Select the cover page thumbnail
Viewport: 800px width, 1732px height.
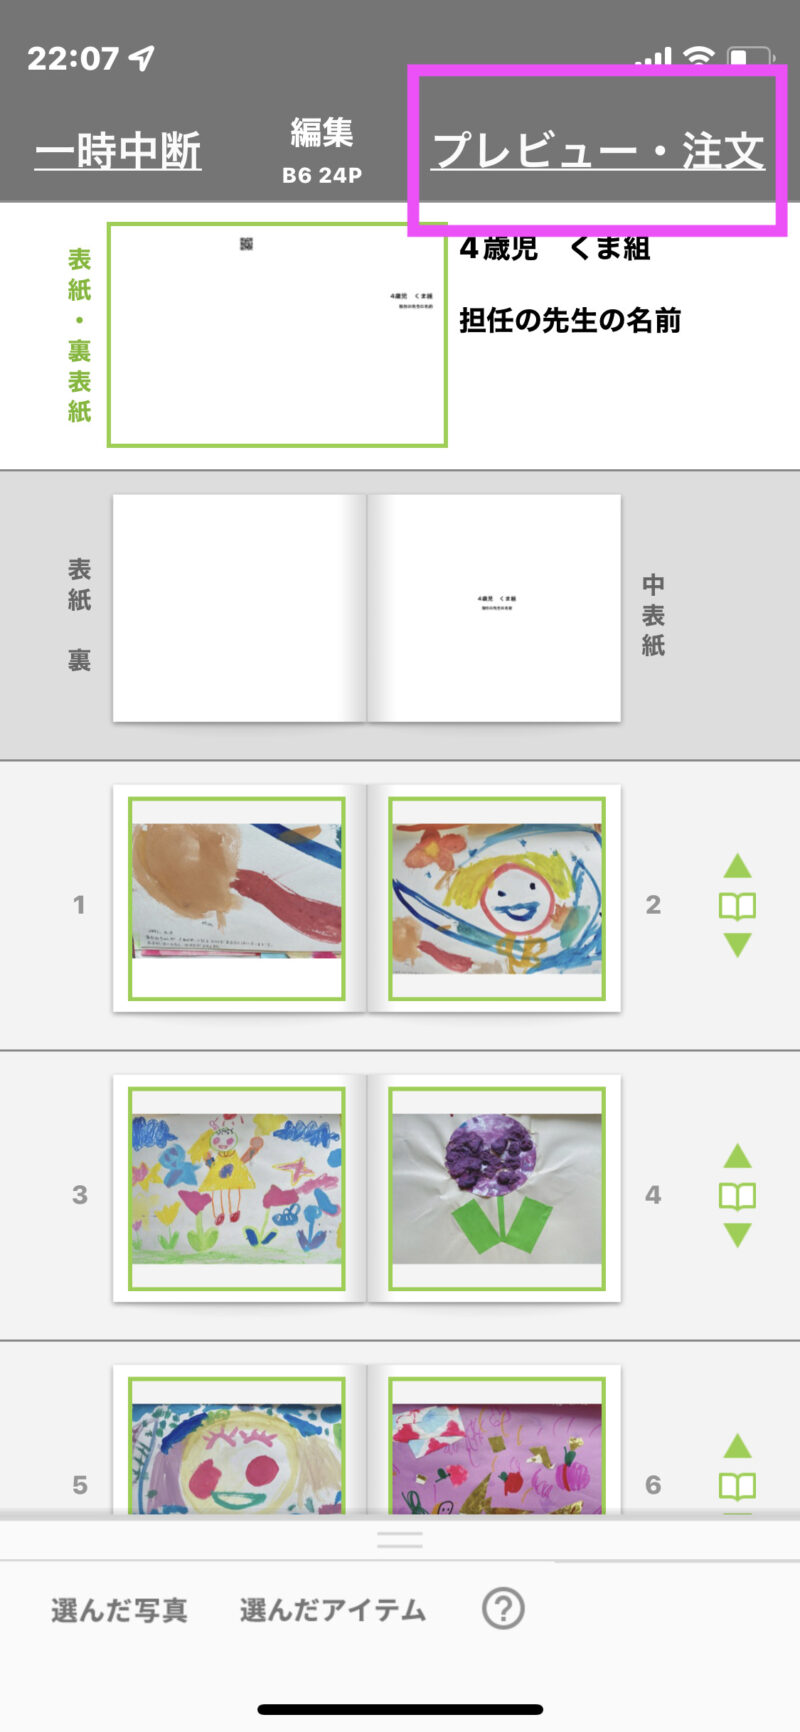point(277,334)
